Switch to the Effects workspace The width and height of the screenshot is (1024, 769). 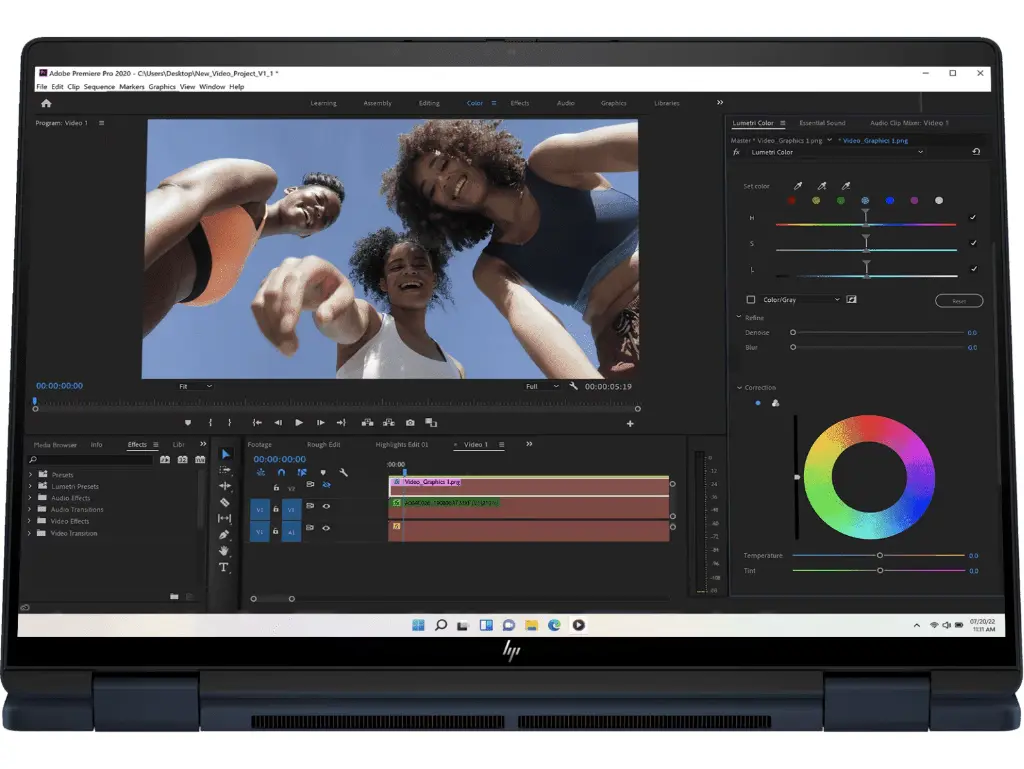[520, 103]
